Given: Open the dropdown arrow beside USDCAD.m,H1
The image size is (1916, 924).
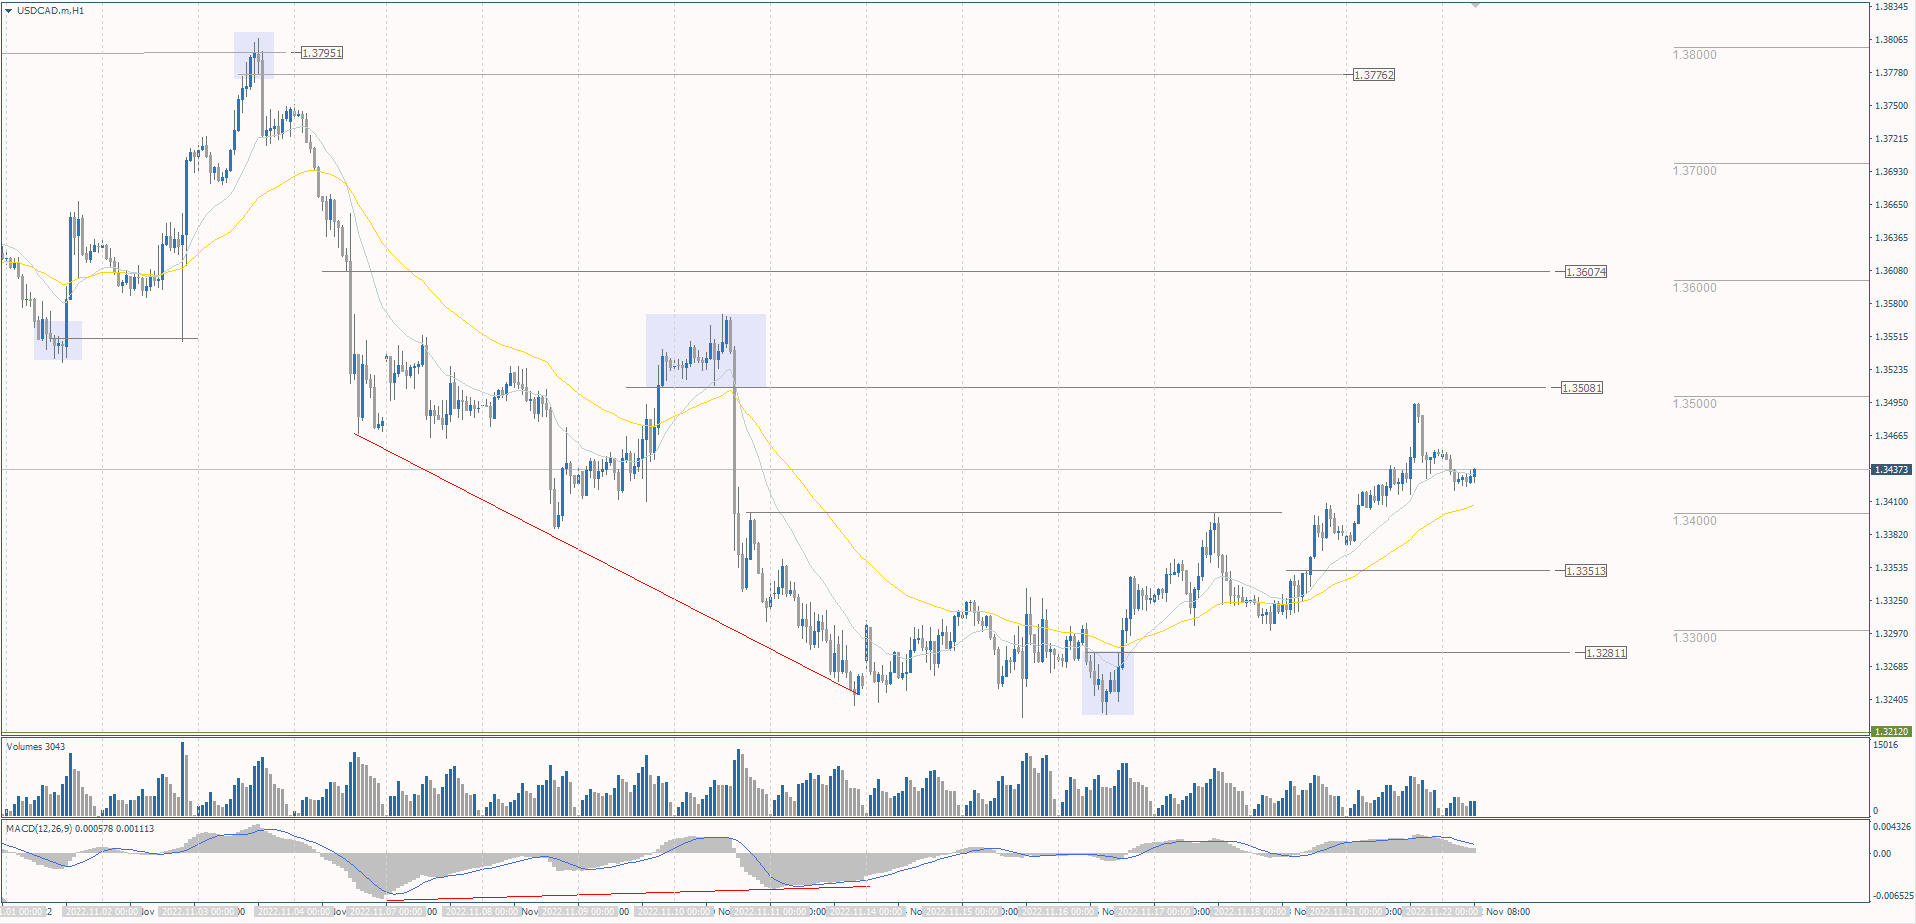Looking at the screenshot, I should (x=9, y=10).
